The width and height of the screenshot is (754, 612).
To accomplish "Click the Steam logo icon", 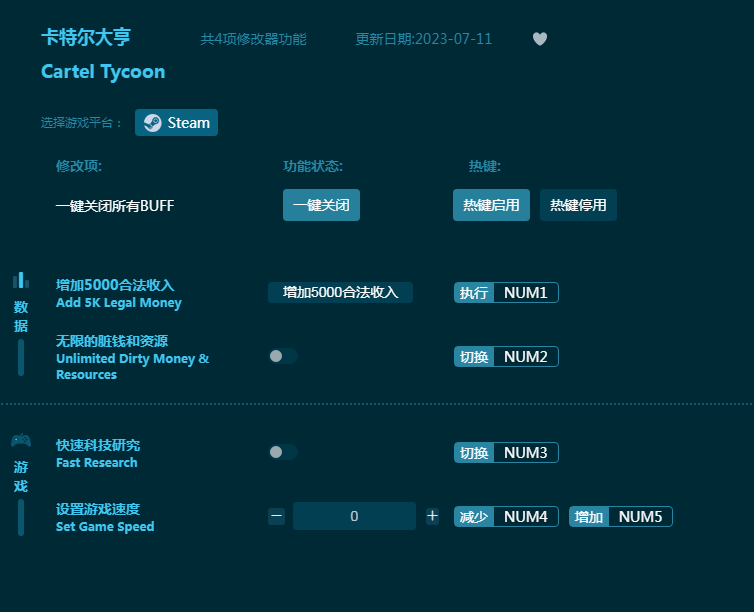I will click(152, 123).
